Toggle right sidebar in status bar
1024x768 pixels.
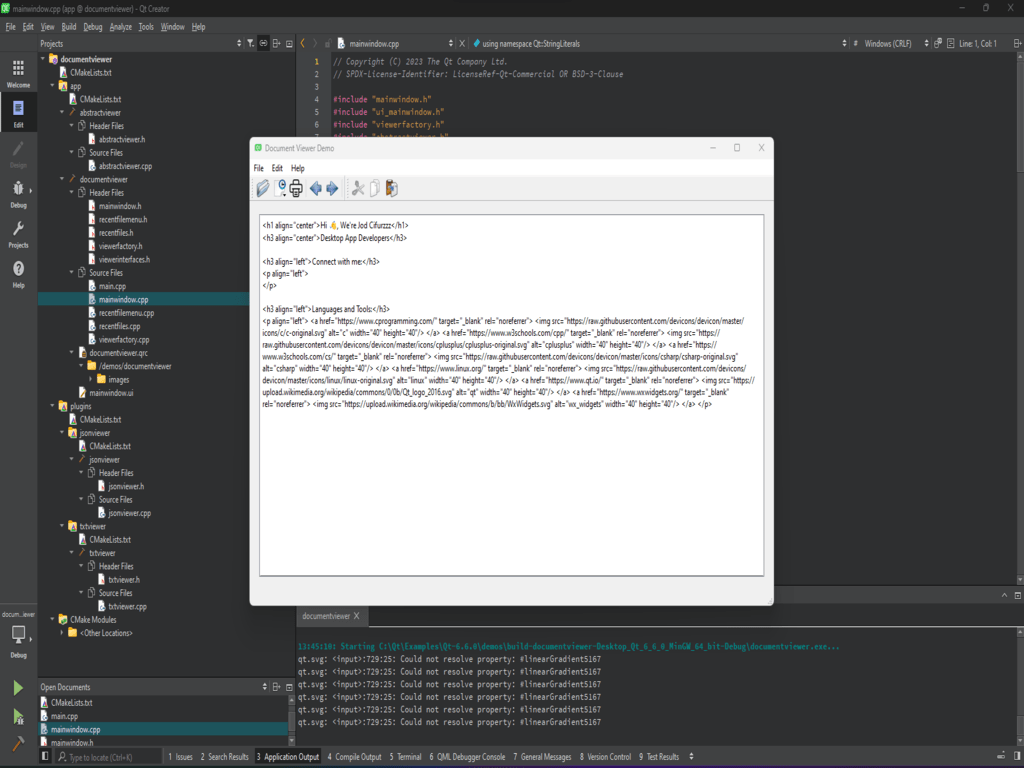click(1017, 756)
